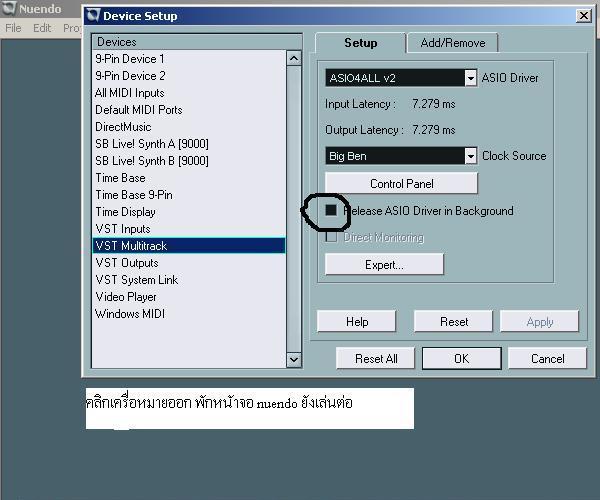Click the Input Latency 7.279 ms value
Screen dimensions: 600x500
pyautogui.click(x=434, y=104)
